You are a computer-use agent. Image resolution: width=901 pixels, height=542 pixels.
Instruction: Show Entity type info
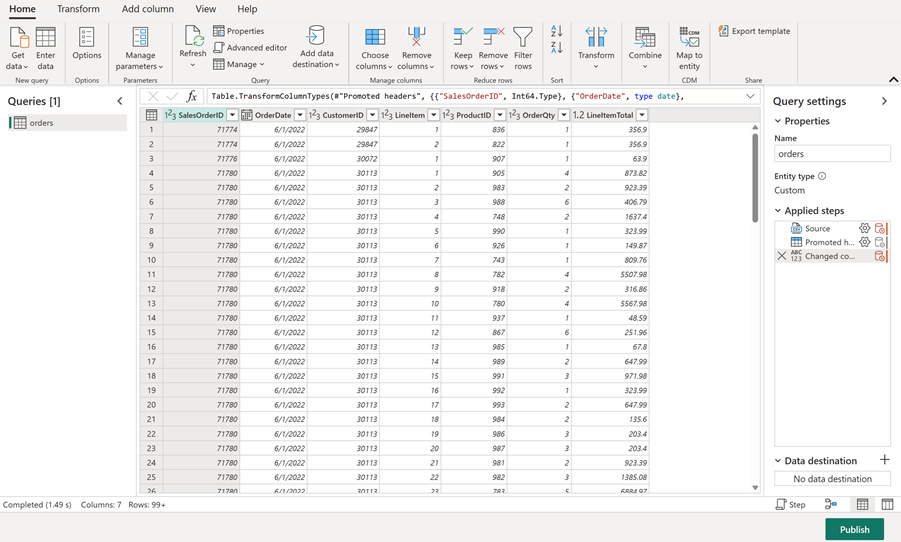[x=822, y=176]
